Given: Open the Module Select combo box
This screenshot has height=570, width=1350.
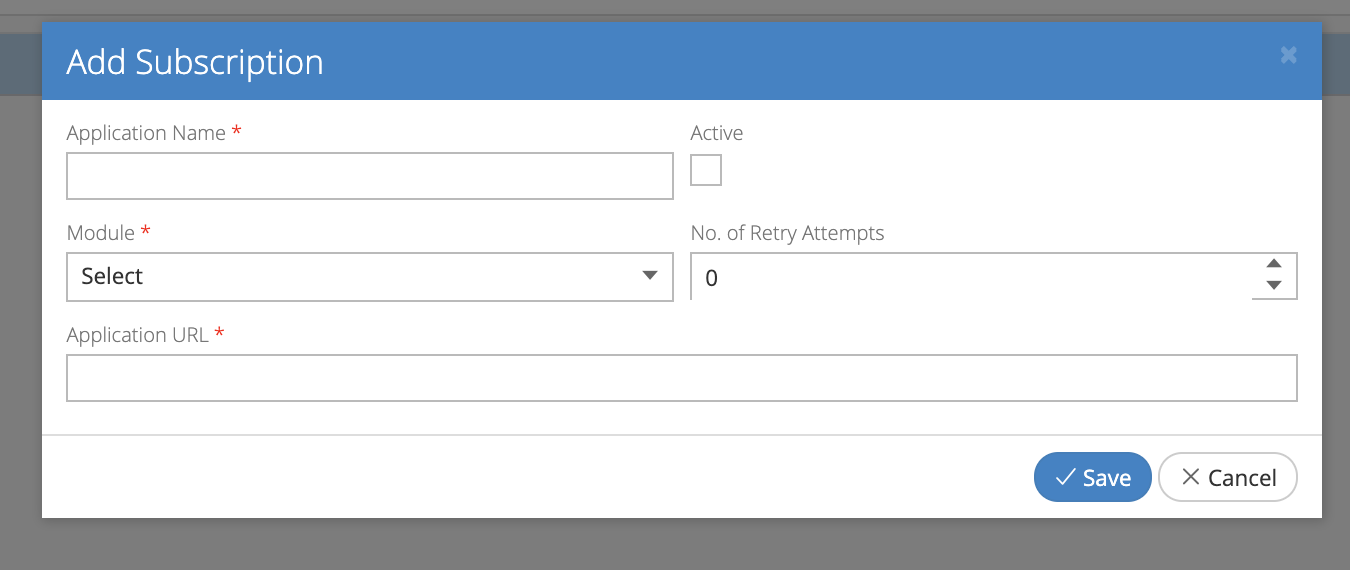Looking at the screenshot, I should (x=370, y=277).
